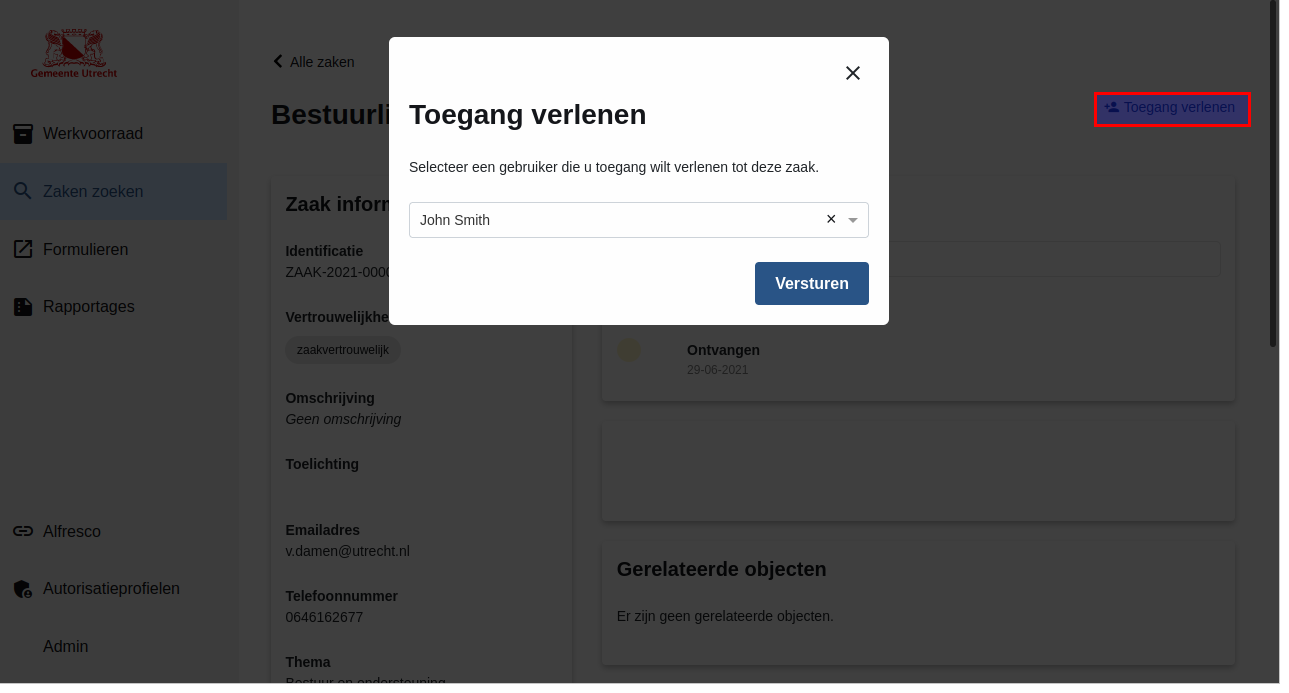Viewport: 1289px width, 693px height.
Task: Click the Zaken zoeken magnifier icon
Action: click(x=23, y=191)
